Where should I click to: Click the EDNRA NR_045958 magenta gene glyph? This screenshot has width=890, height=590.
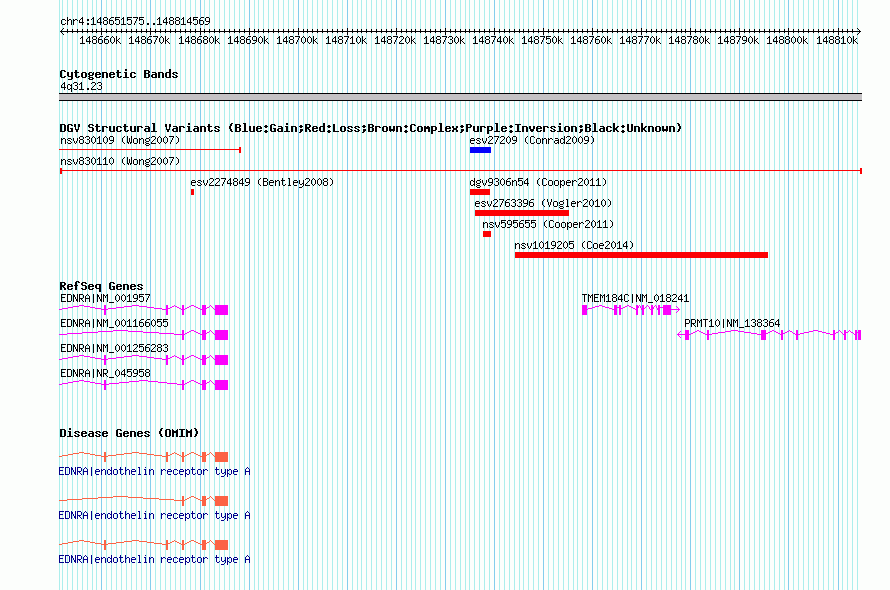[144, 384]
